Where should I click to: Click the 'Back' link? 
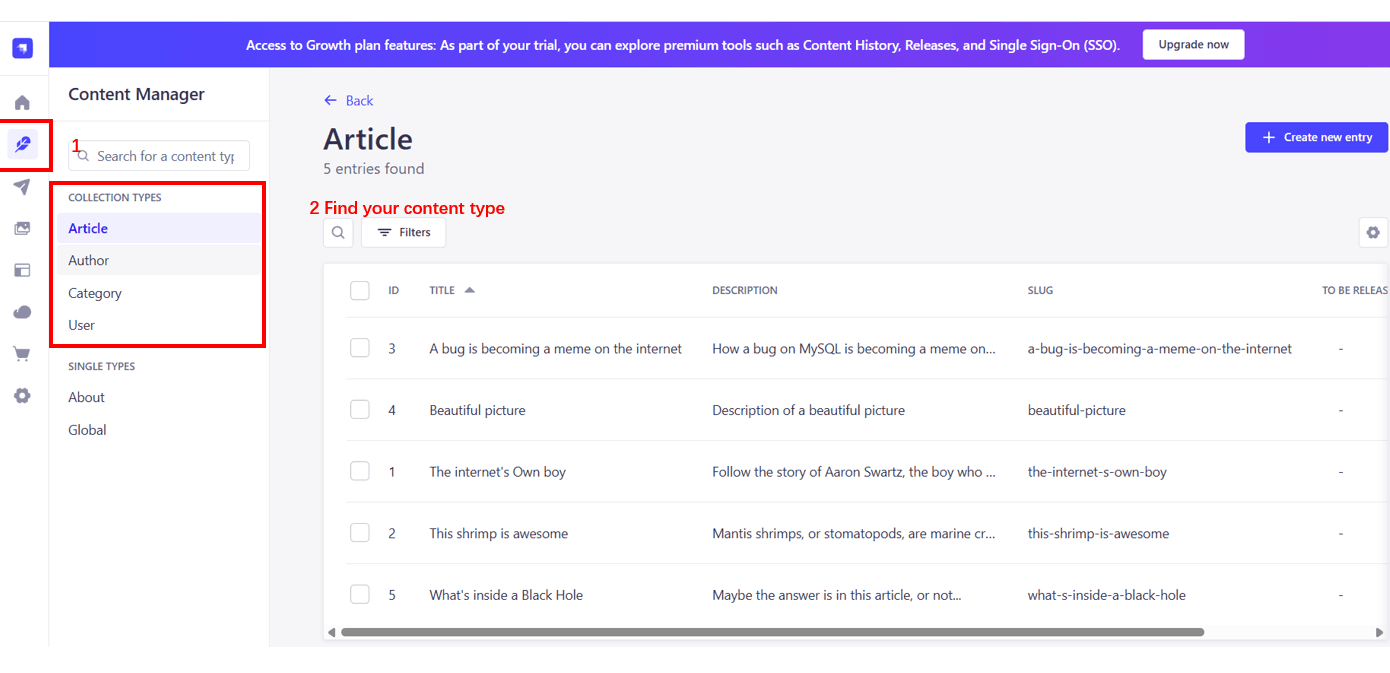pos(348,100)
